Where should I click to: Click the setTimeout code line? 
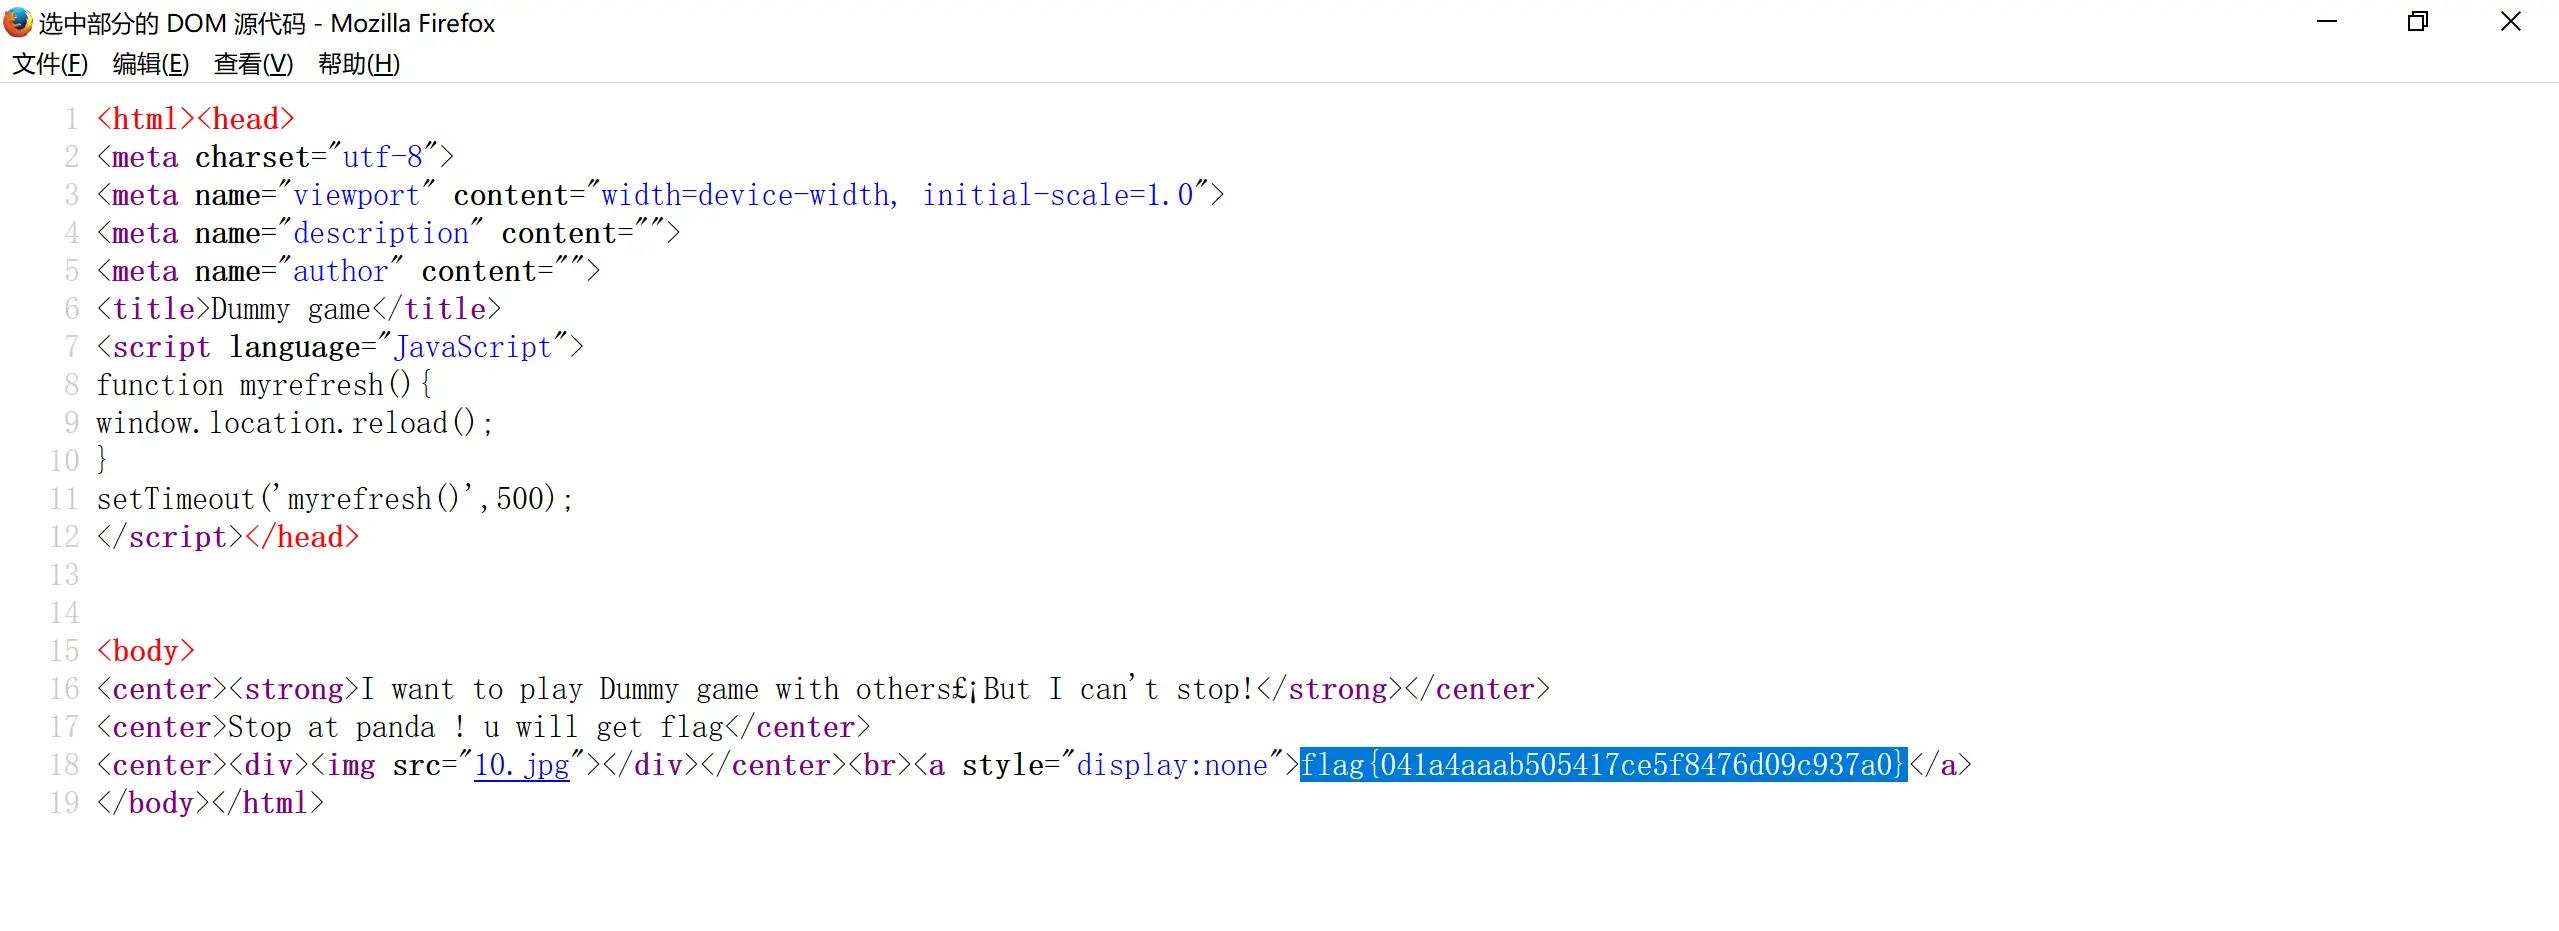(334, 499)
